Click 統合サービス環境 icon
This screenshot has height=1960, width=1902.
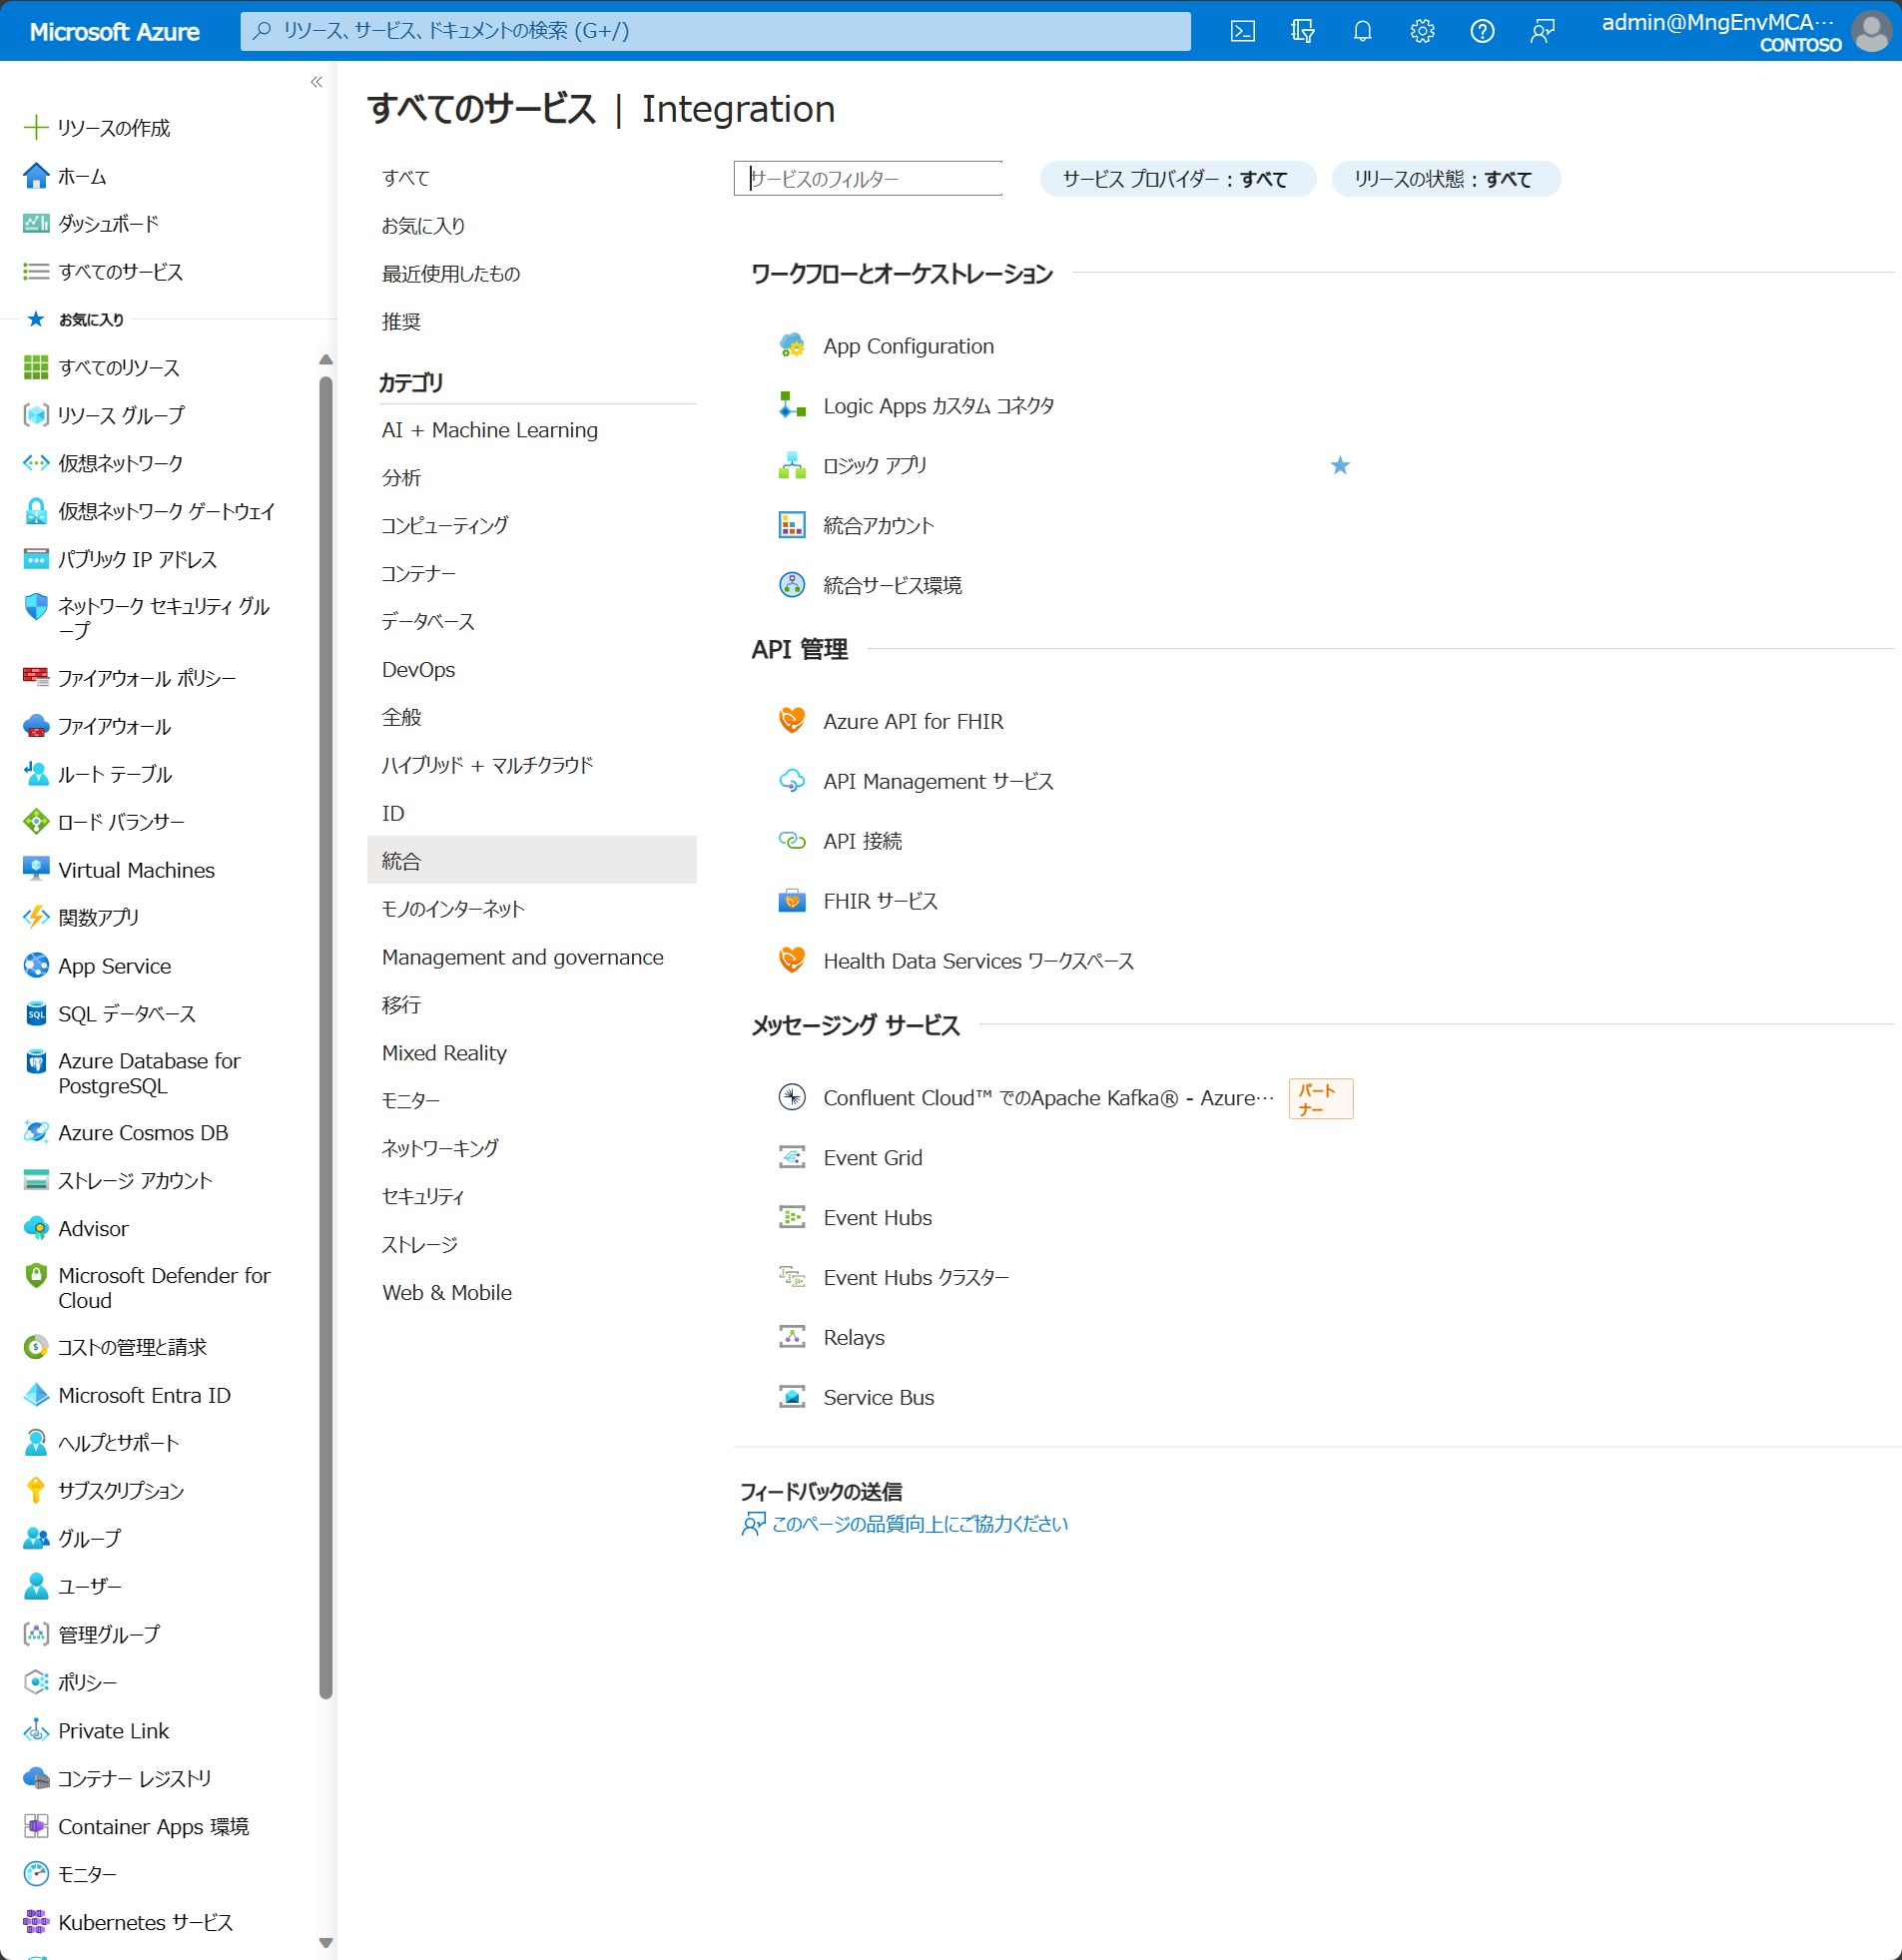(792, 586)
